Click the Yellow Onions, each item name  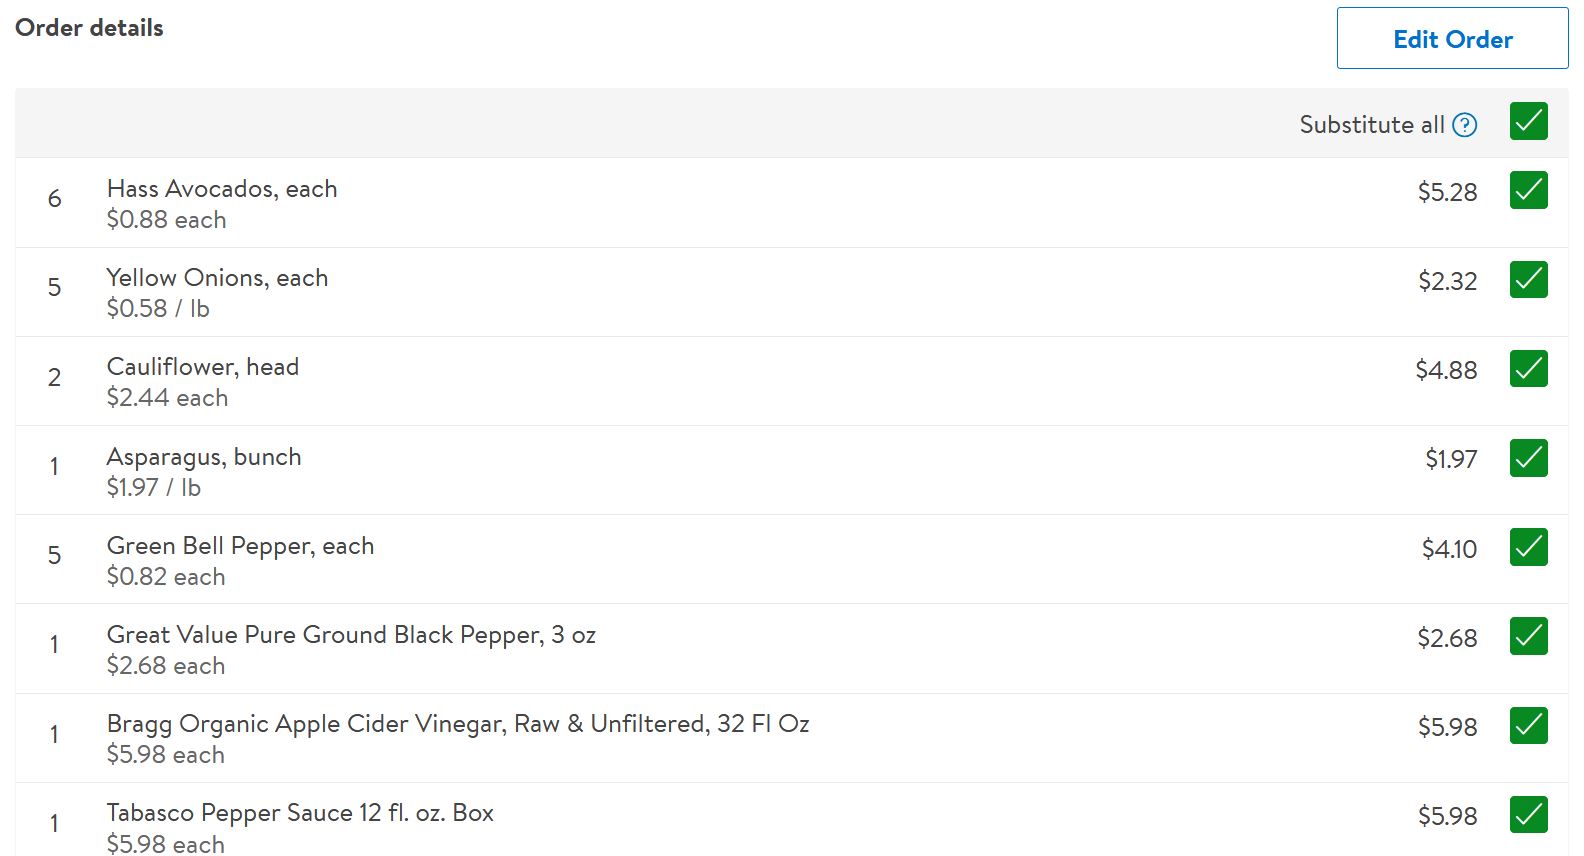click(x=217, y=278)
